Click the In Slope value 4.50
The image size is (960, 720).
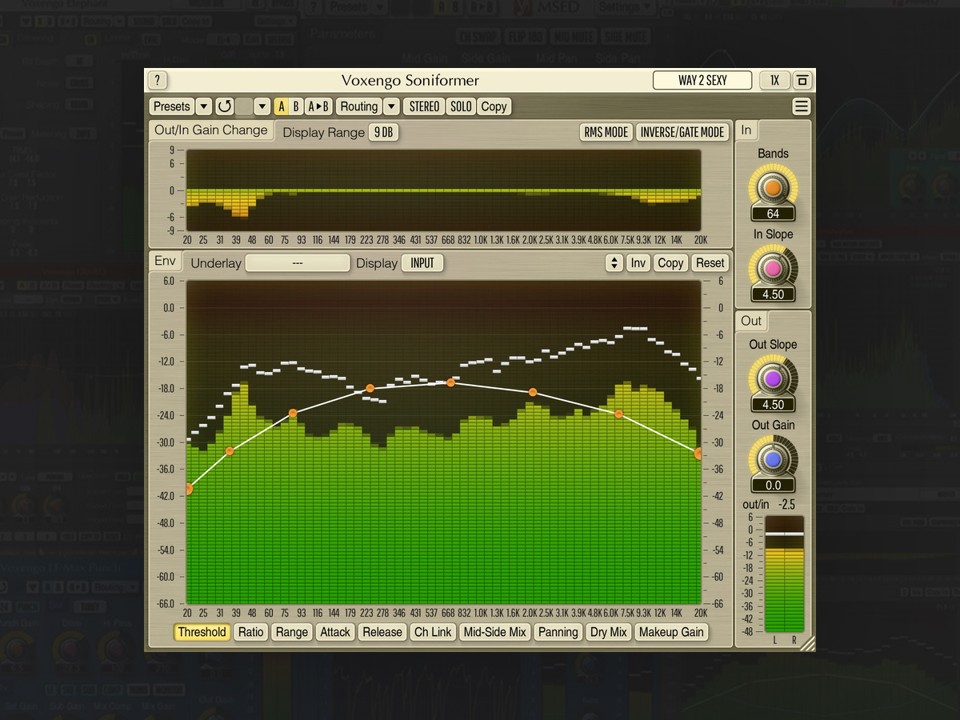[773, 294]
